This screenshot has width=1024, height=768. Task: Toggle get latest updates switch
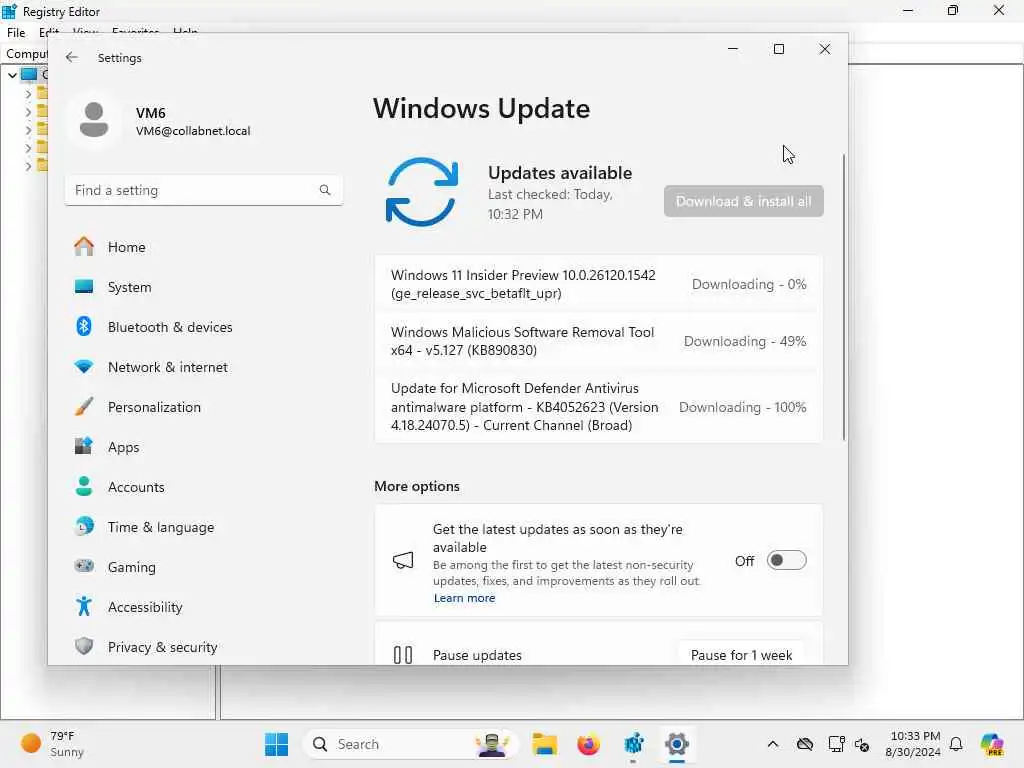point(786,560)
